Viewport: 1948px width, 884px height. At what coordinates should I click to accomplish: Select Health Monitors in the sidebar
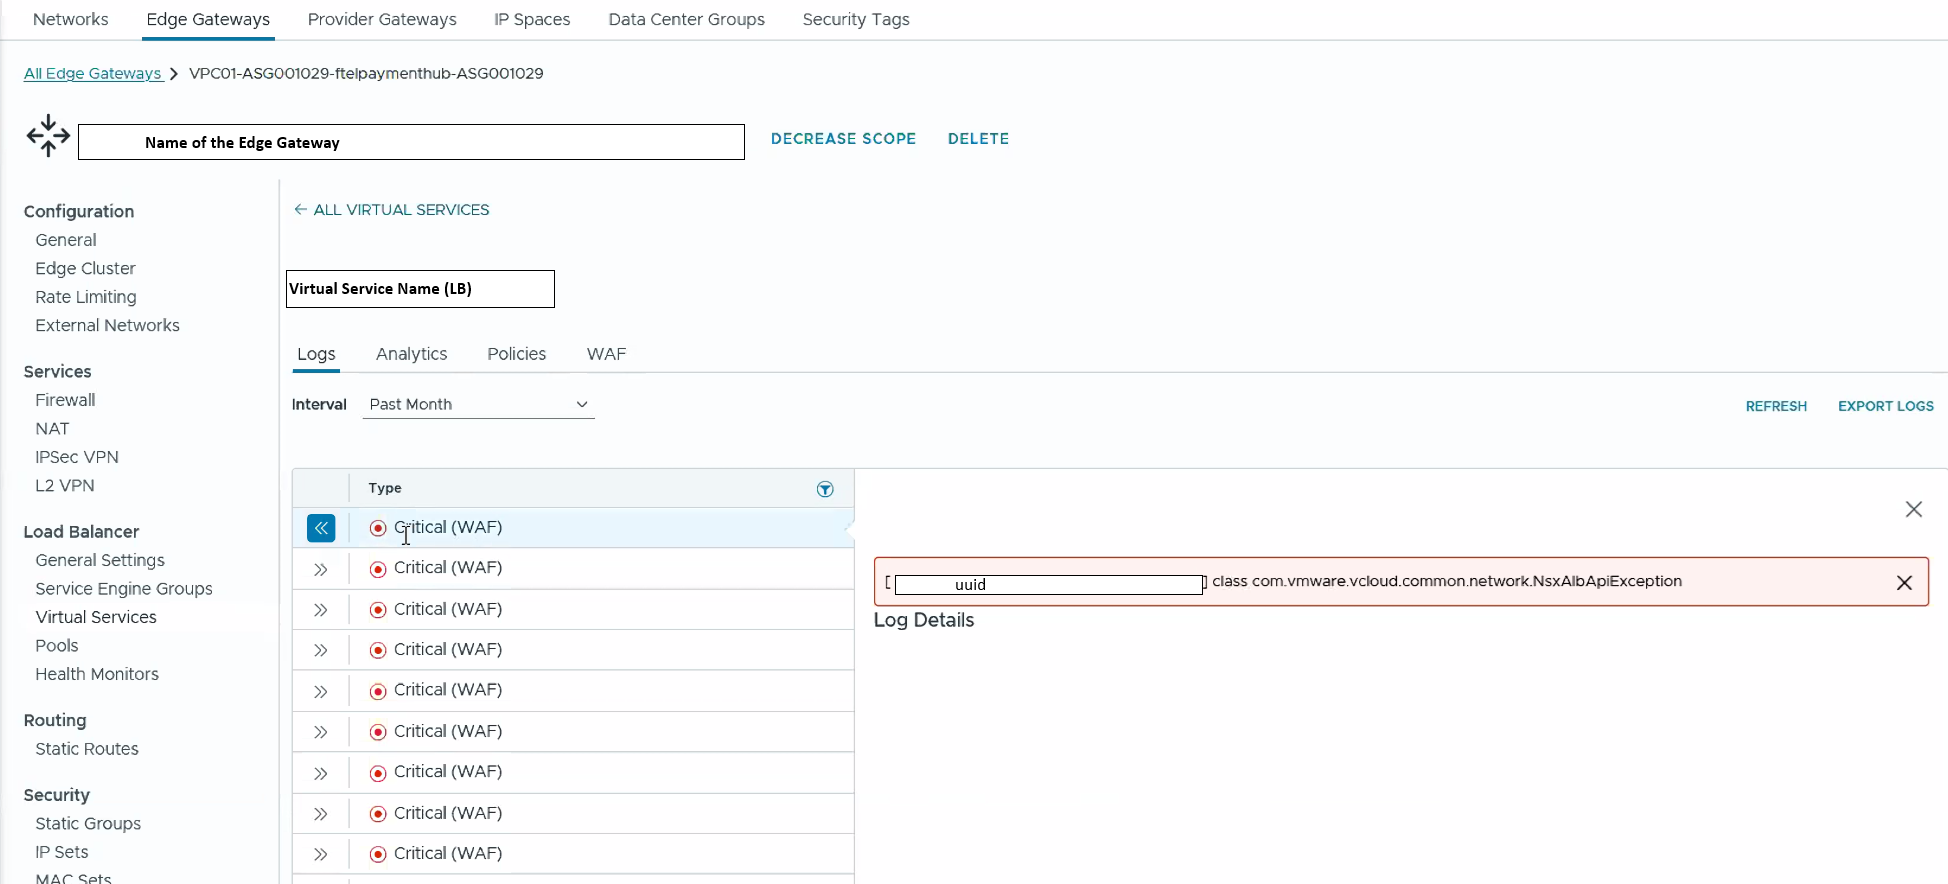coord(97,674)
